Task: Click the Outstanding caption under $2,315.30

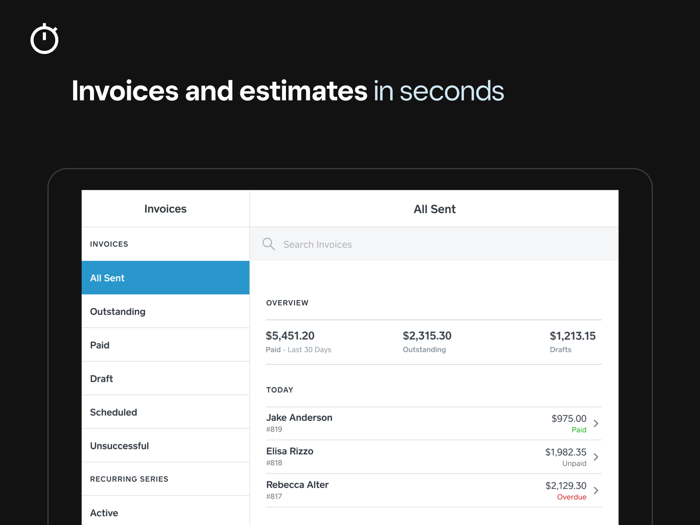Action: (424, 350)
